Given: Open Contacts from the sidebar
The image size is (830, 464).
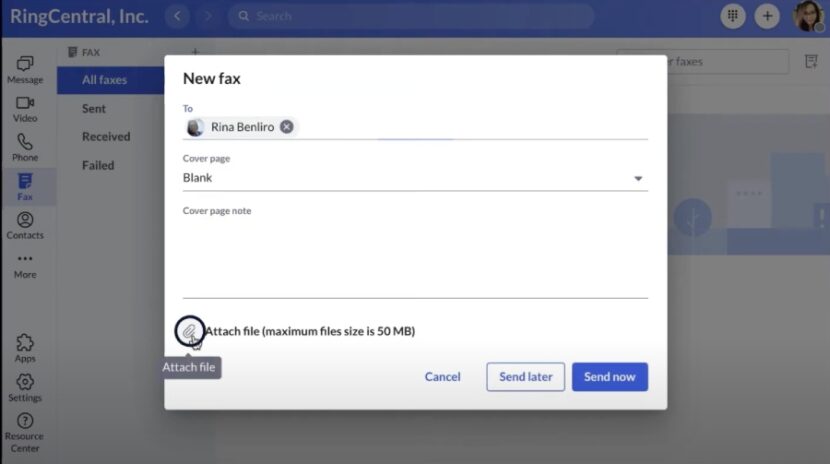Looking at the screenshot, I should (25, 226).
